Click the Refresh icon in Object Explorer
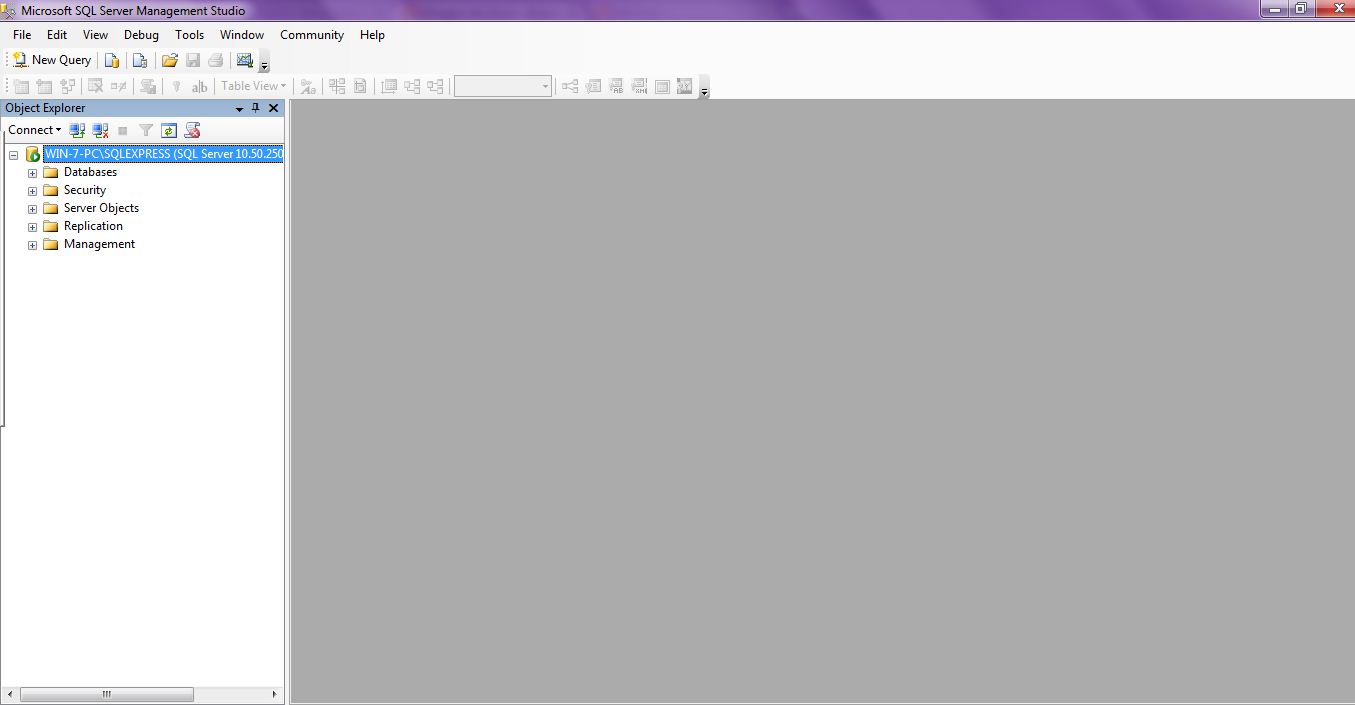Viewport: 1355px width, 705px height. pos(169,130)
